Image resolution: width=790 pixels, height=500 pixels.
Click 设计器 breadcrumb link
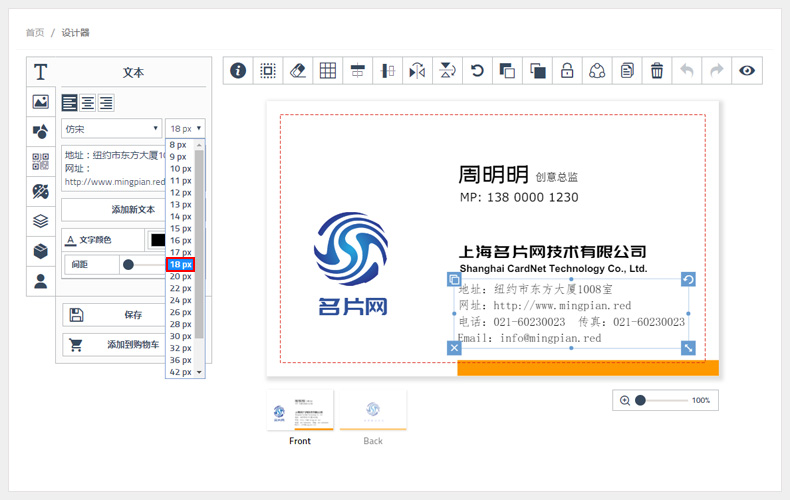[76, 33]
